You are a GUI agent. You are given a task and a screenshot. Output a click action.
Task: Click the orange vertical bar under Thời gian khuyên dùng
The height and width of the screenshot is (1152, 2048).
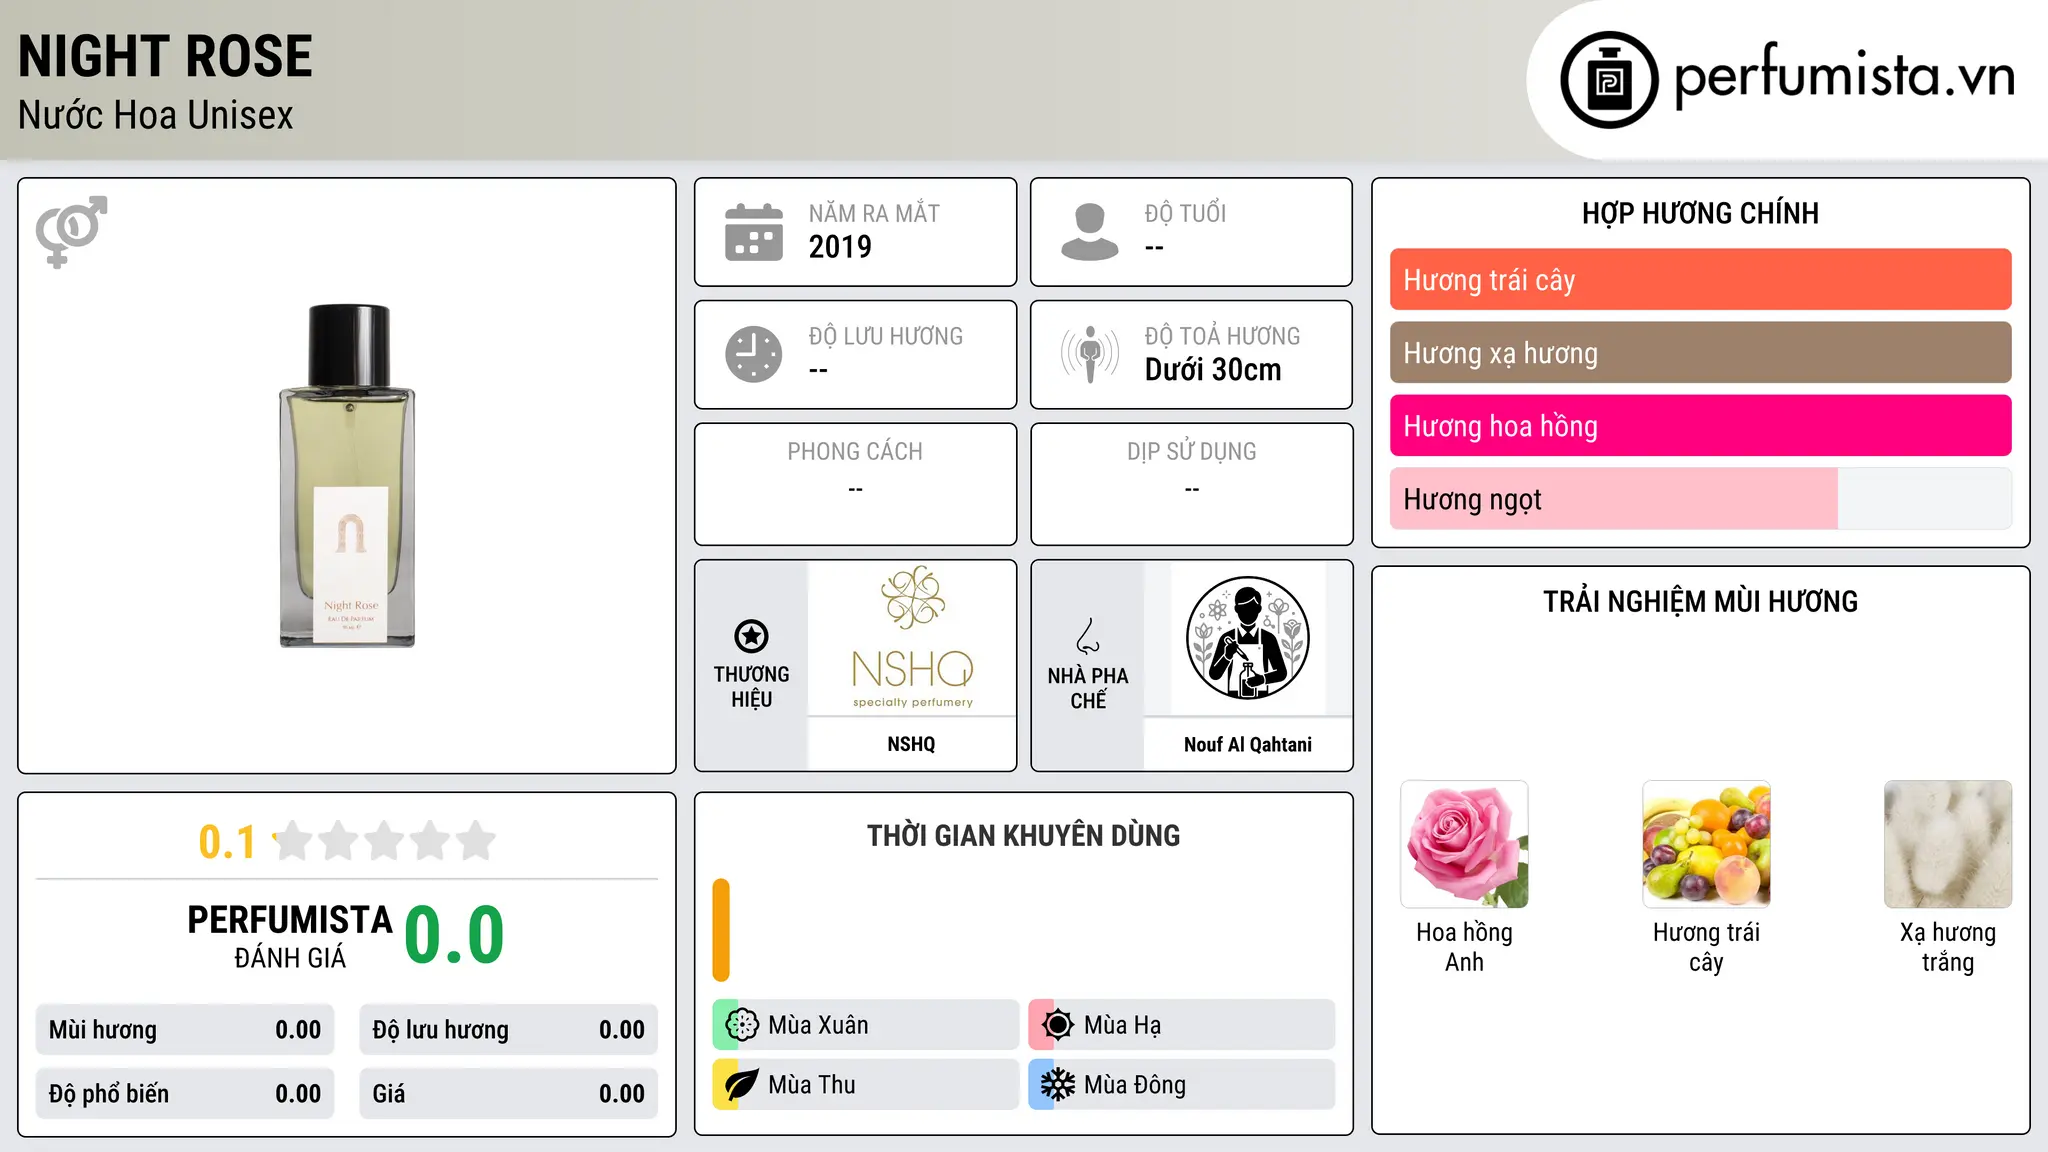pyautogui.click(x=721, y=930)
